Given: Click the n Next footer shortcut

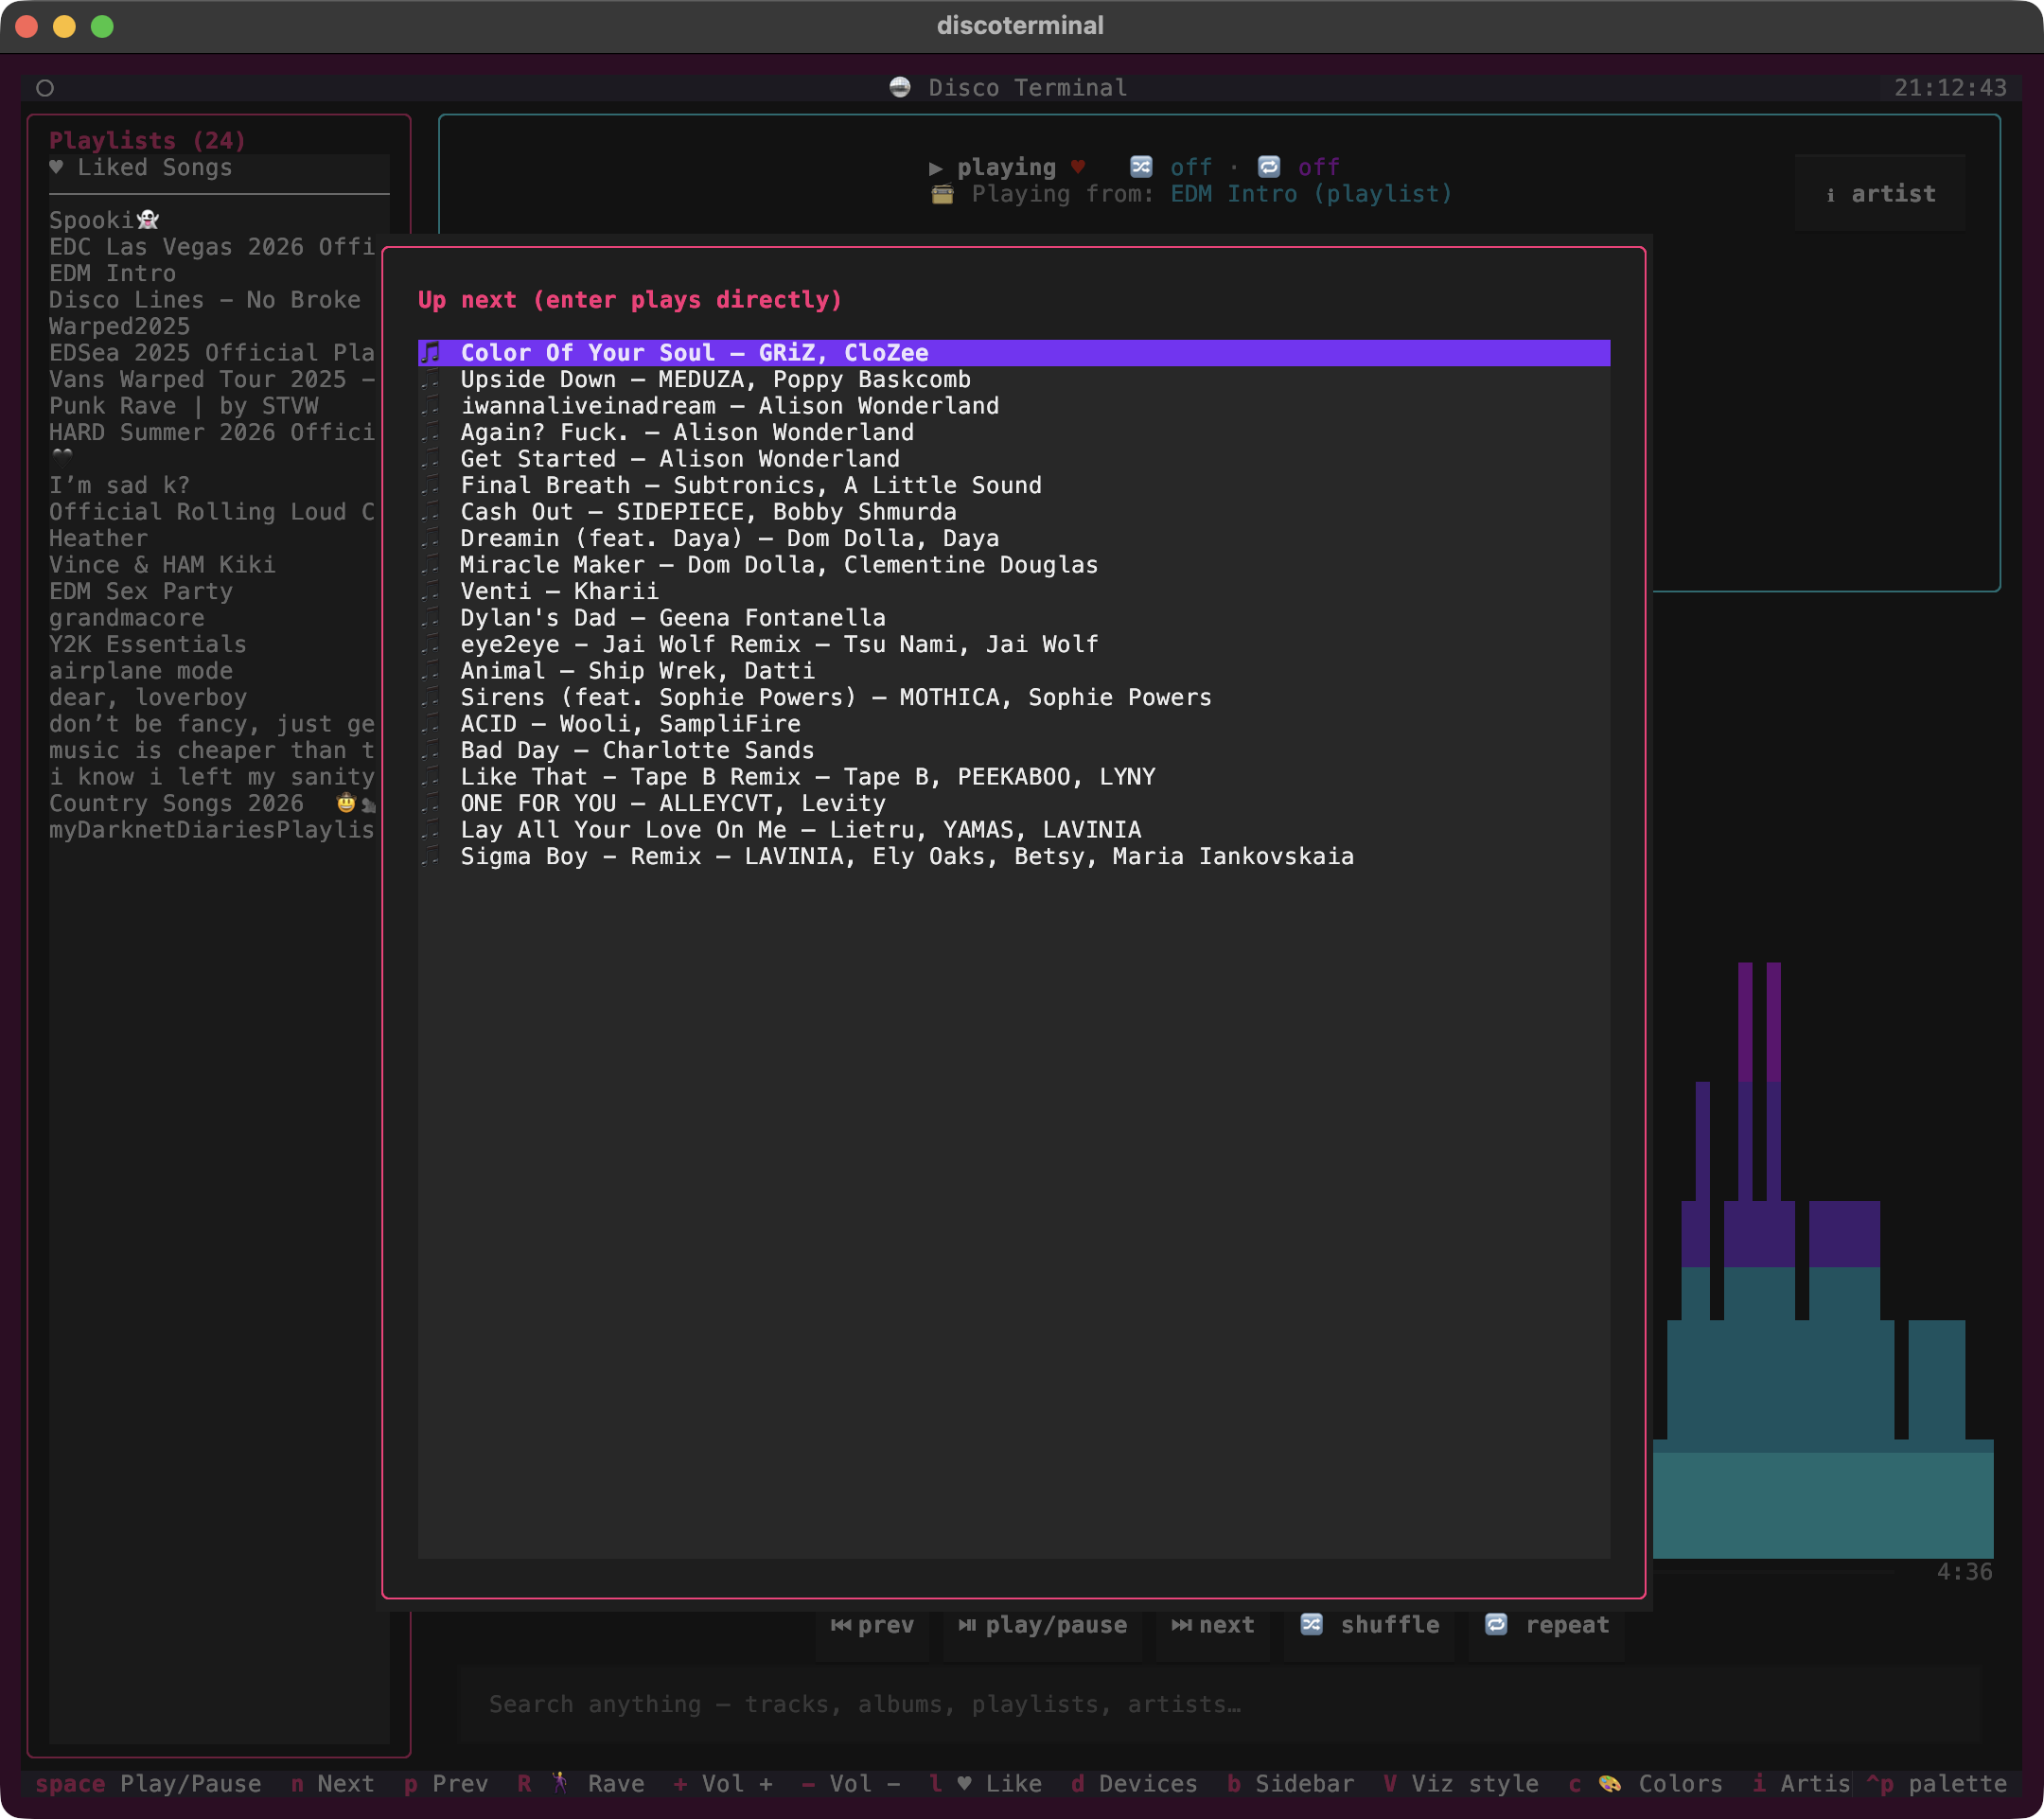Looking at the screenshot, I should point(332,1783).
